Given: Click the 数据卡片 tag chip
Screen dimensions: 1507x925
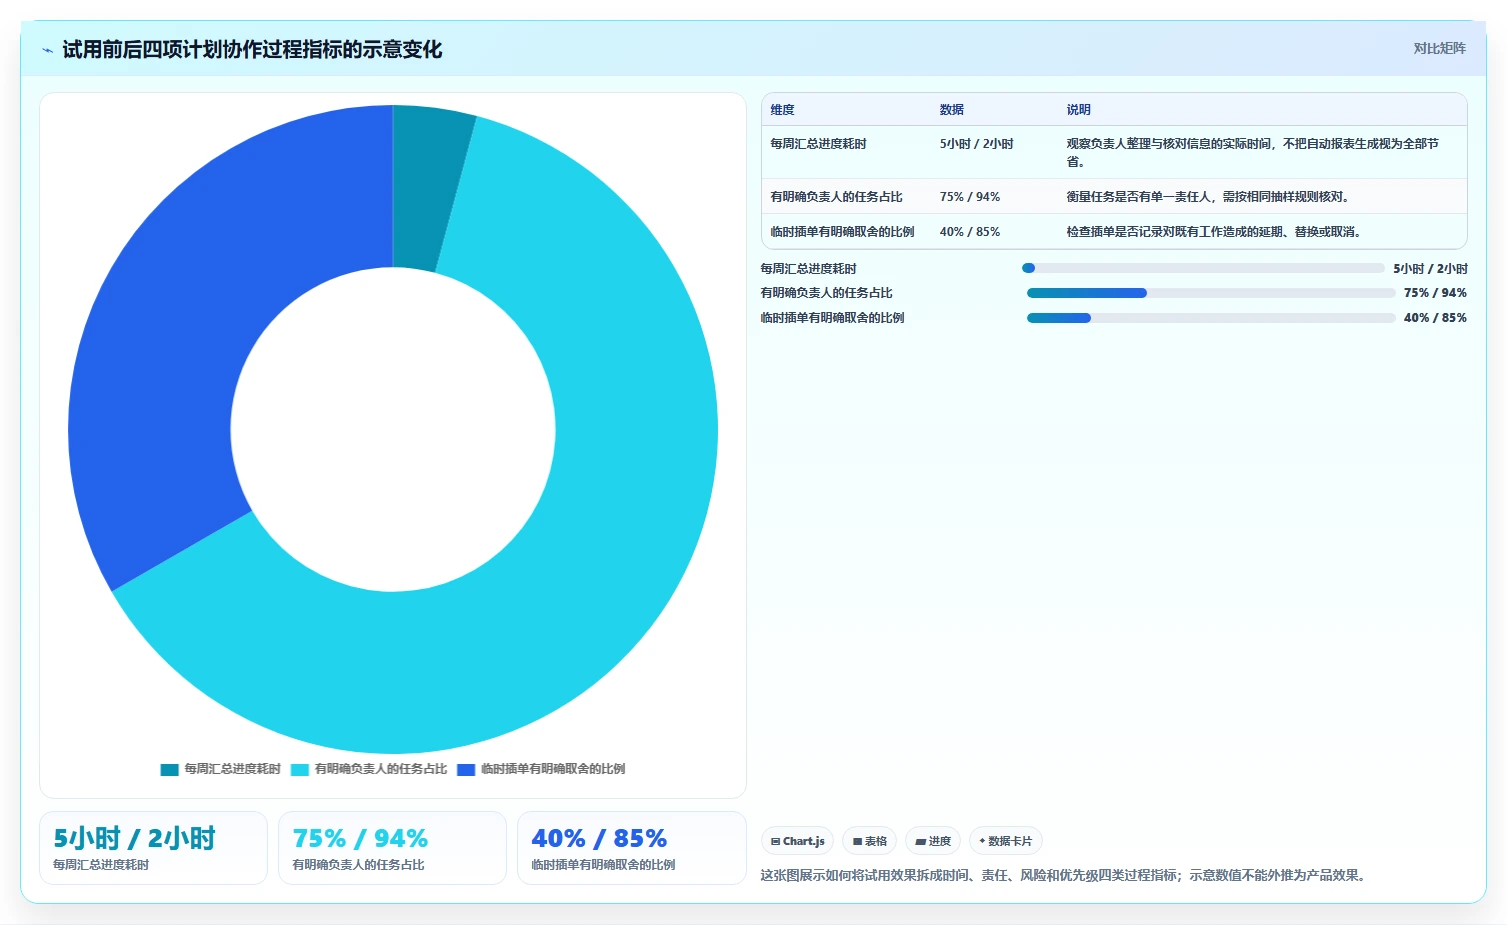Looking at the screenshot, I should [1006, 841].
